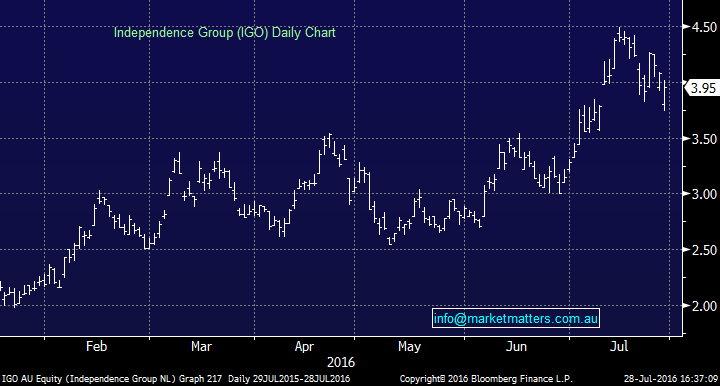Click the Jun month label on axis
This screenshot has height=386, width=720.
click(x=516, y=346)
